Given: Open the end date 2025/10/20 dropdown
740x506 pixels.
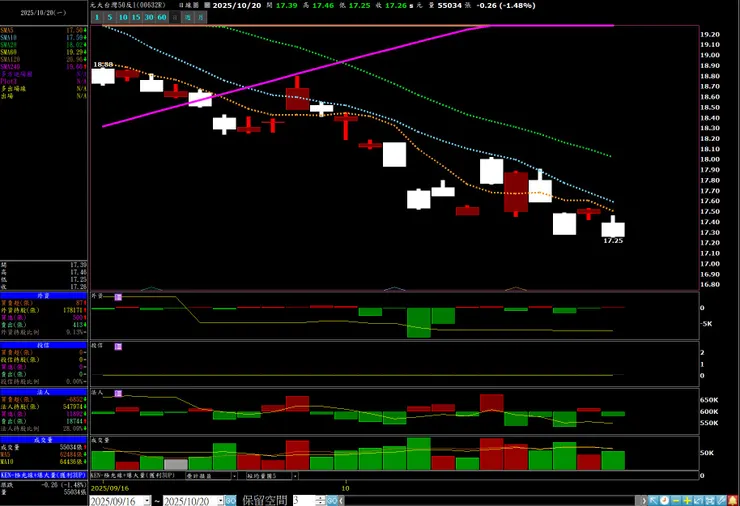Looking at the screenshot, I should (220, 501).
